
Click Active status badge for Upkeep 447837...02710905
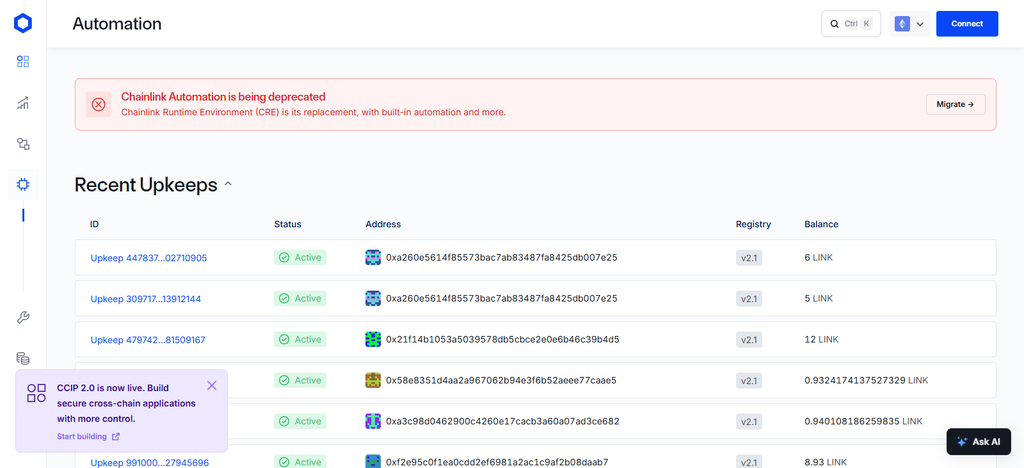pyautogui.click(x=300, y=257)
